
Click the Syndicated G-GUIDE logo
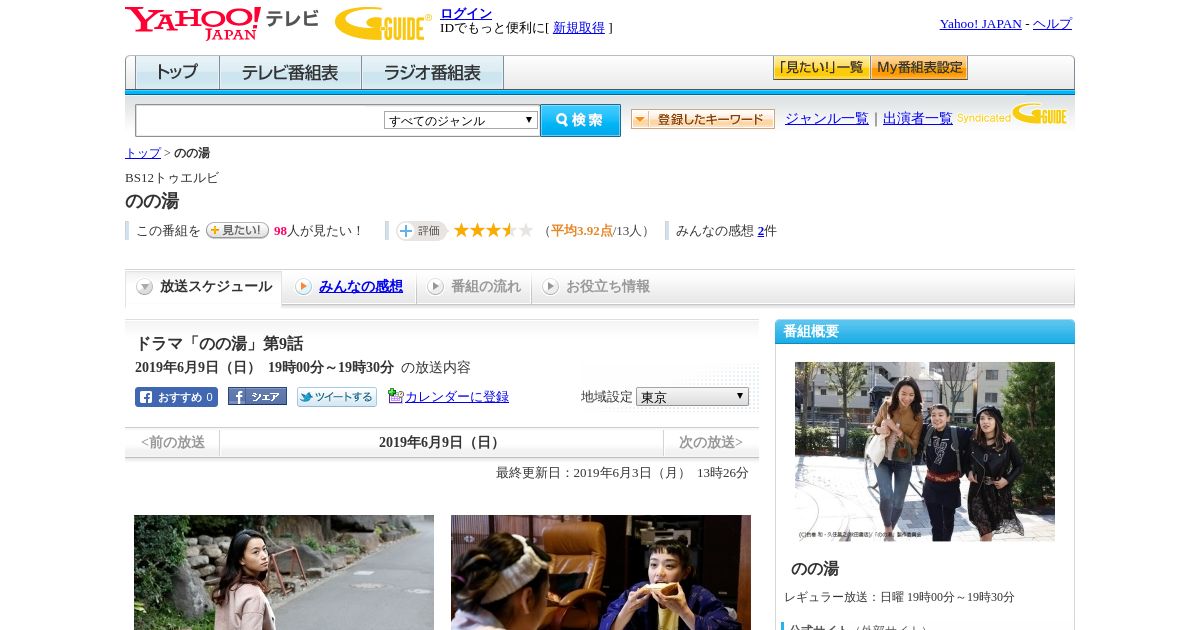click(x=1011, y=114)
